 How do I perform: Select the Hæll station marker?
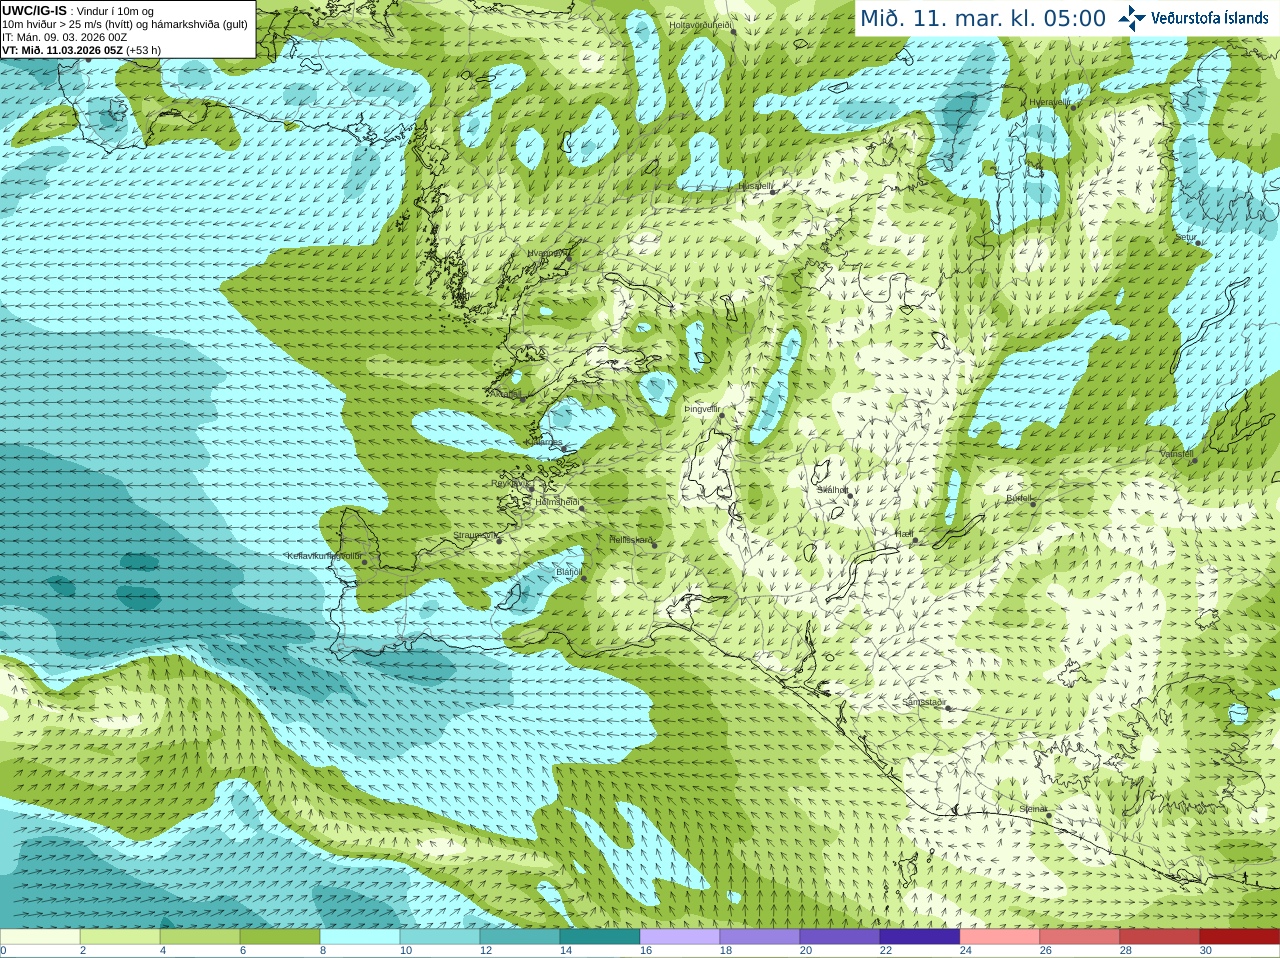915,541
